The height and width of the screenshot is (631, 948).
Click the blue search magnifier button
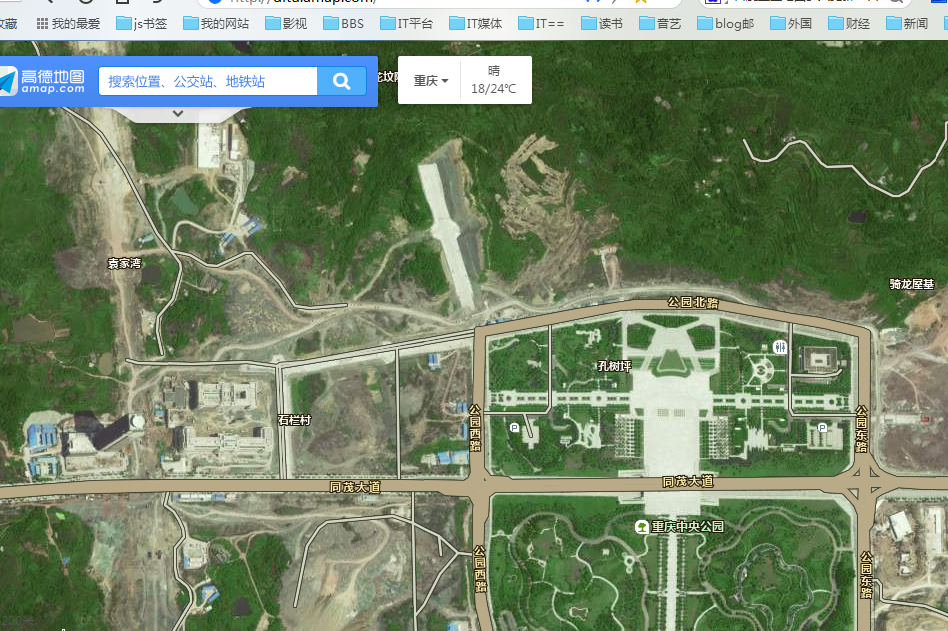(342, 82)
